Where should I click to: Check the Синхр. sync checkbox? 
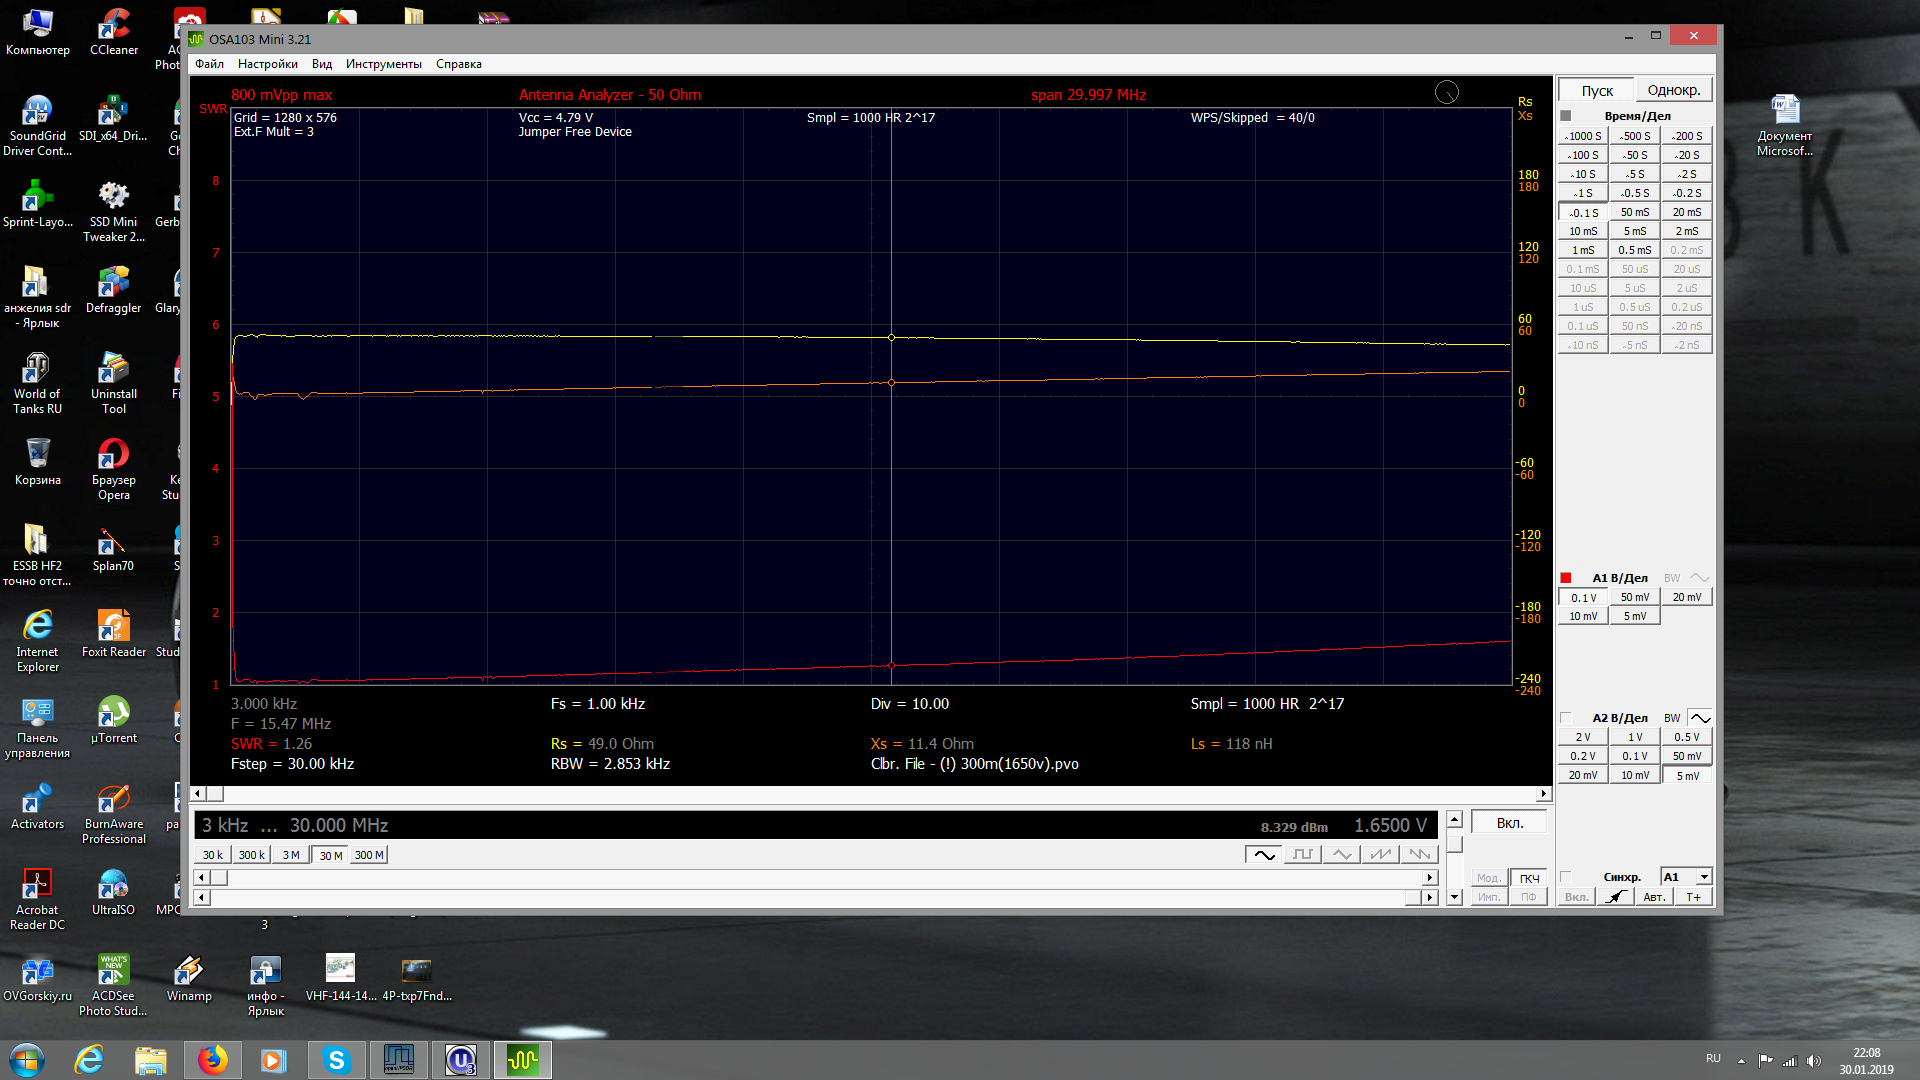click(1566, 877)
